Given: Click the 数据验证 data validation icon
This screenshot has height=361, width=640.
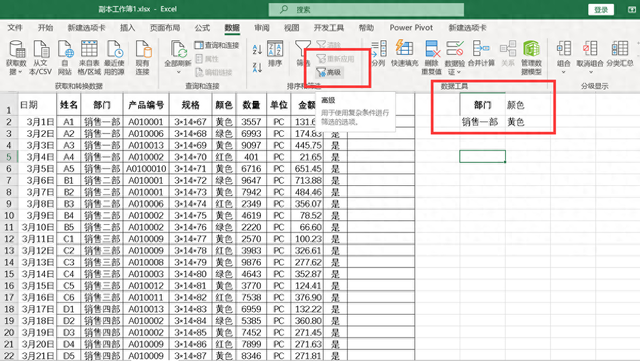Looking at the screenshot, I should coord(454,49).
